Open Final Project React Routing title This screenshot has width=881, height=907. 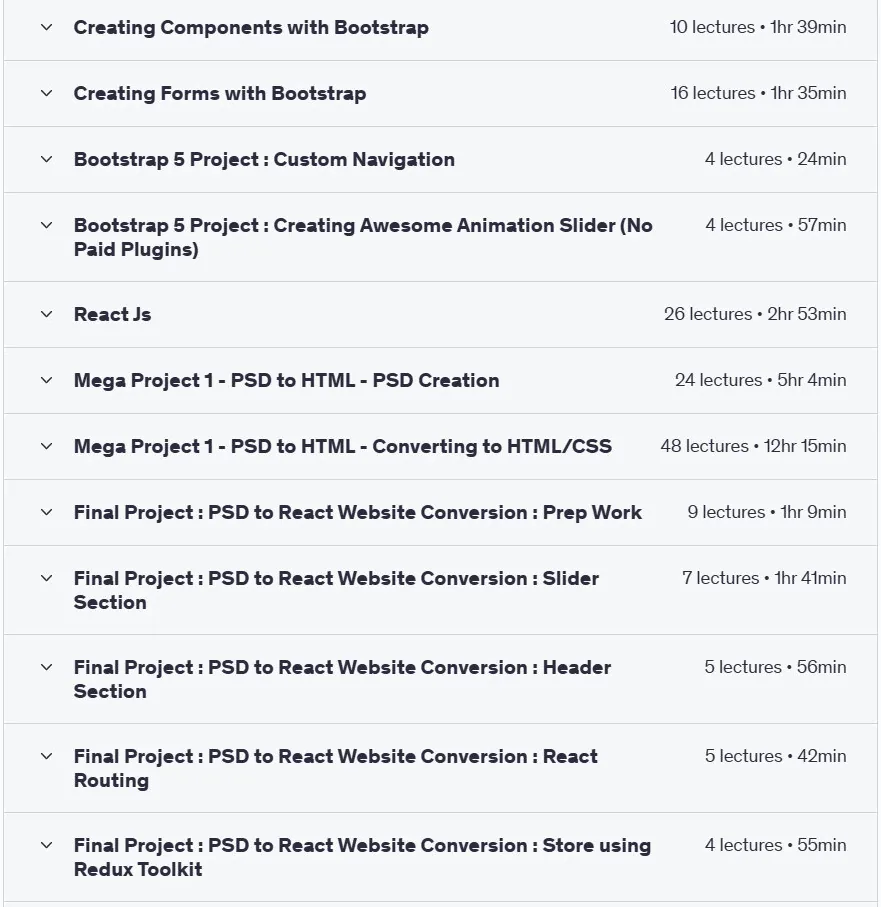click(336, 768)
